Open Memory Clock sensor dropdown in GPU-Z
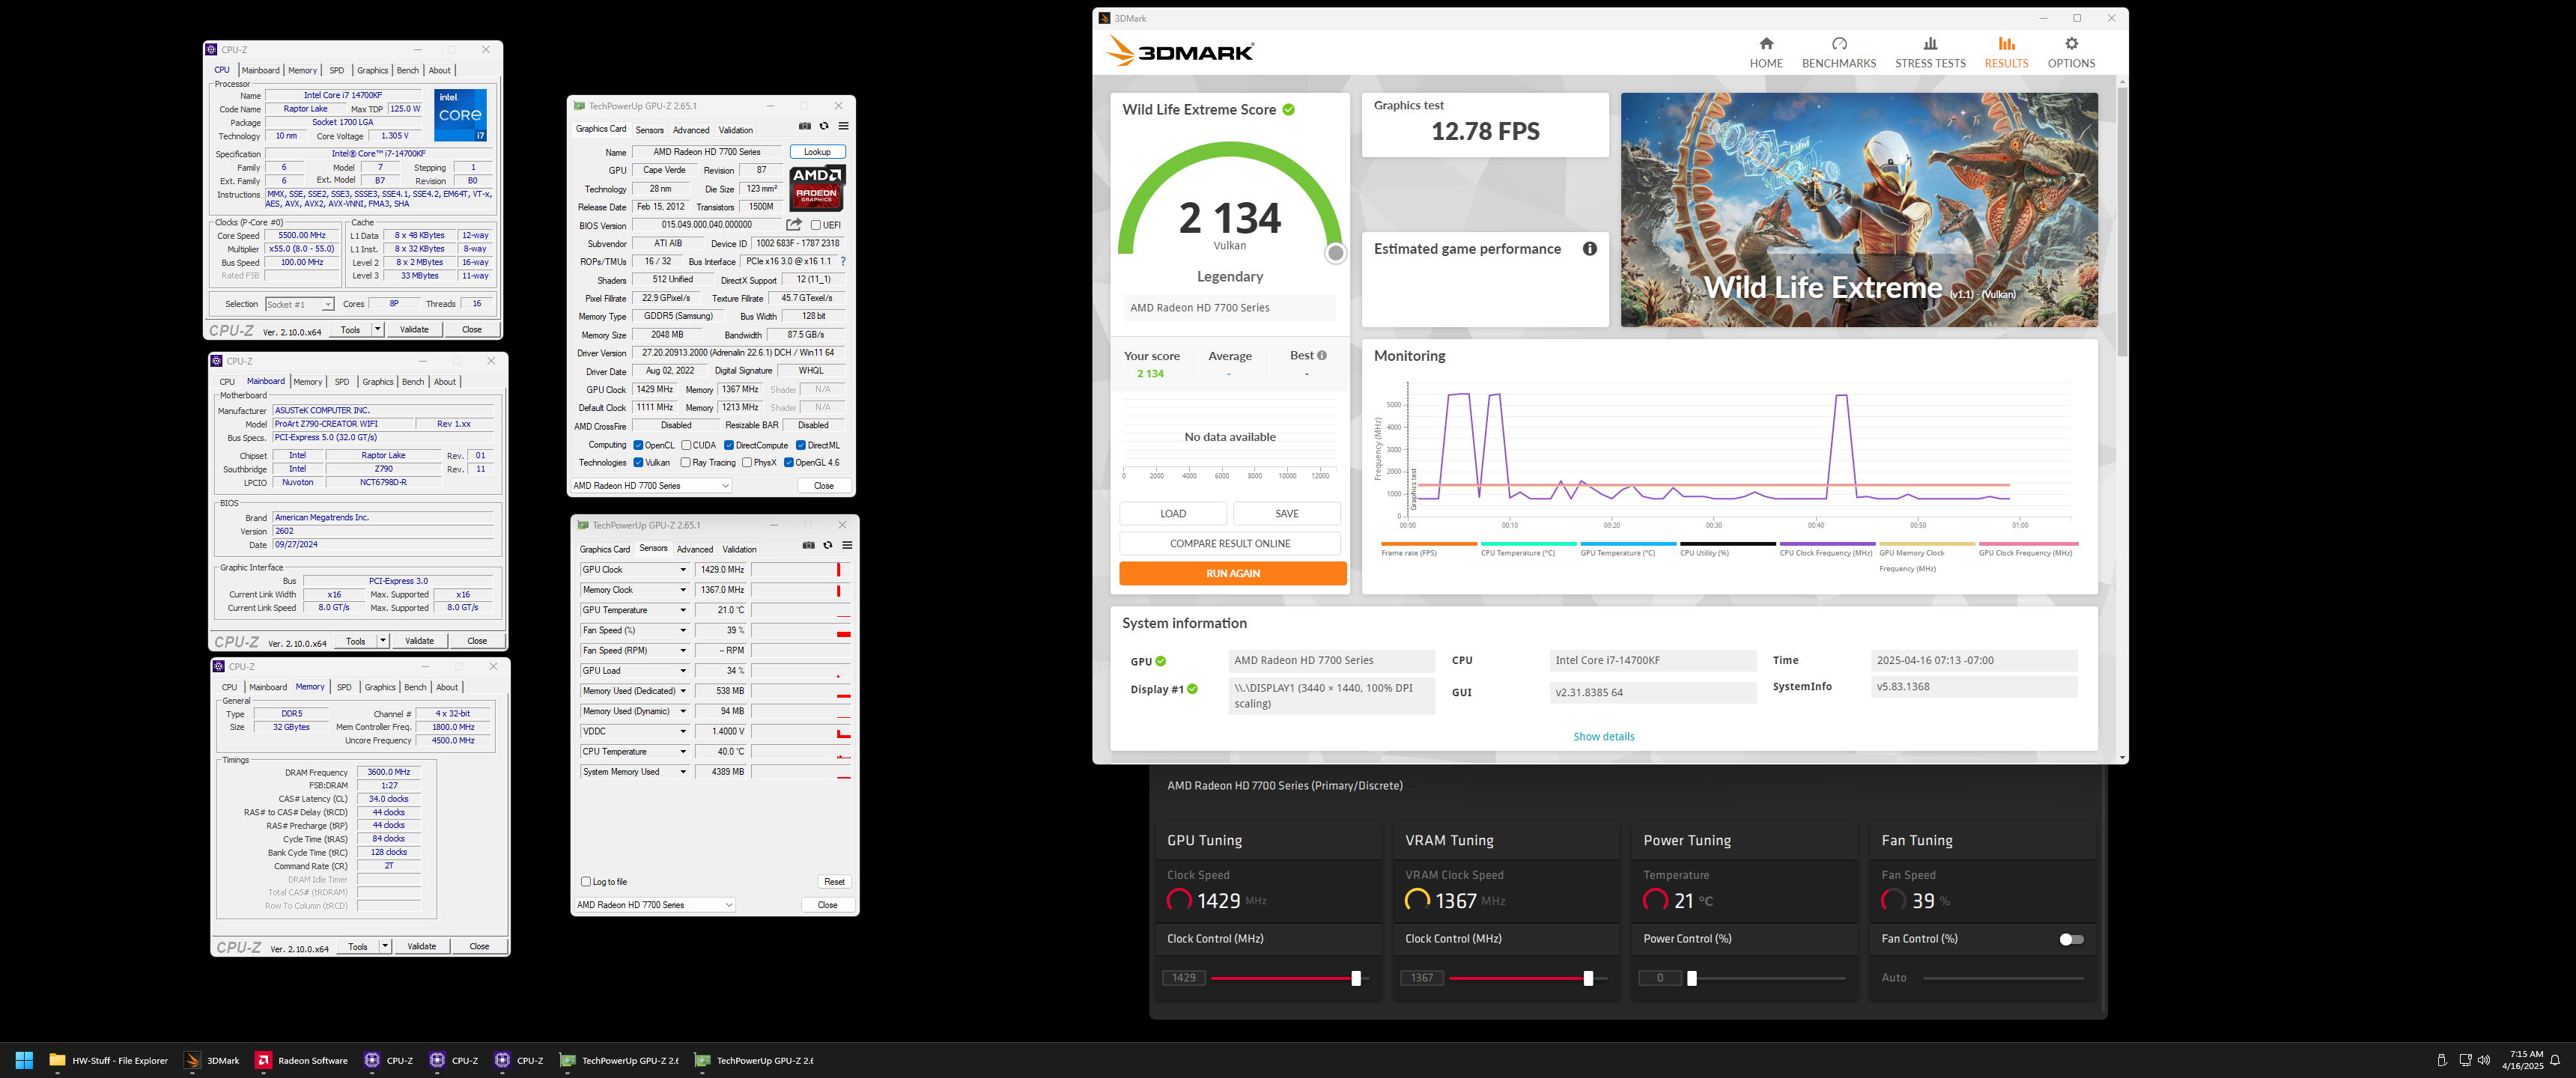2576x1078 pixels. tap(683, 590)
